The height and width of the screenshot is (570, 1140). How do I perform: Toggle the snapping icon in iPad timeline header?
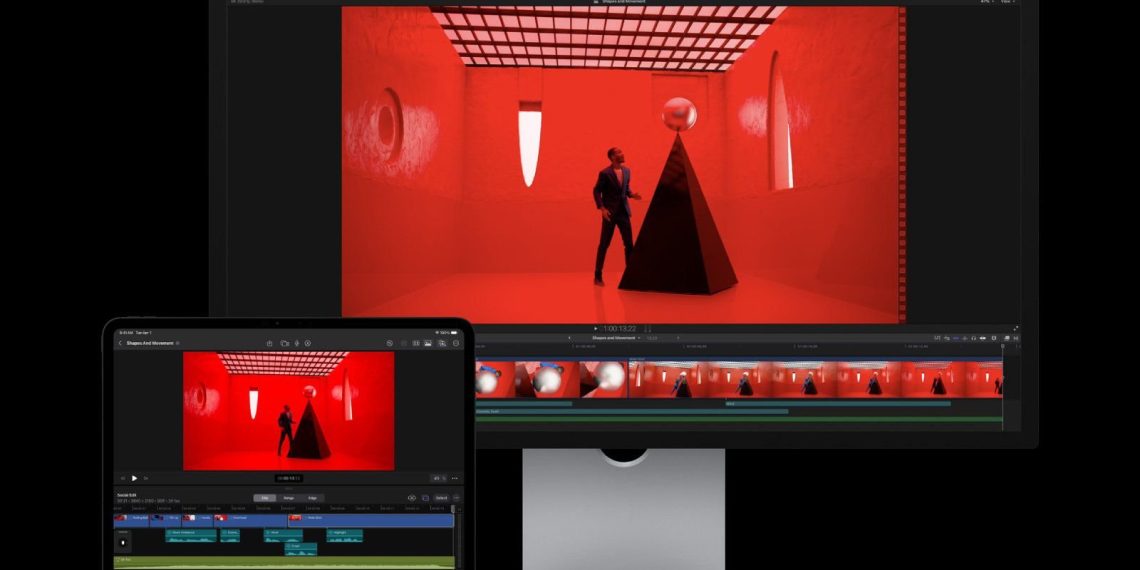[x=411, y=497]
